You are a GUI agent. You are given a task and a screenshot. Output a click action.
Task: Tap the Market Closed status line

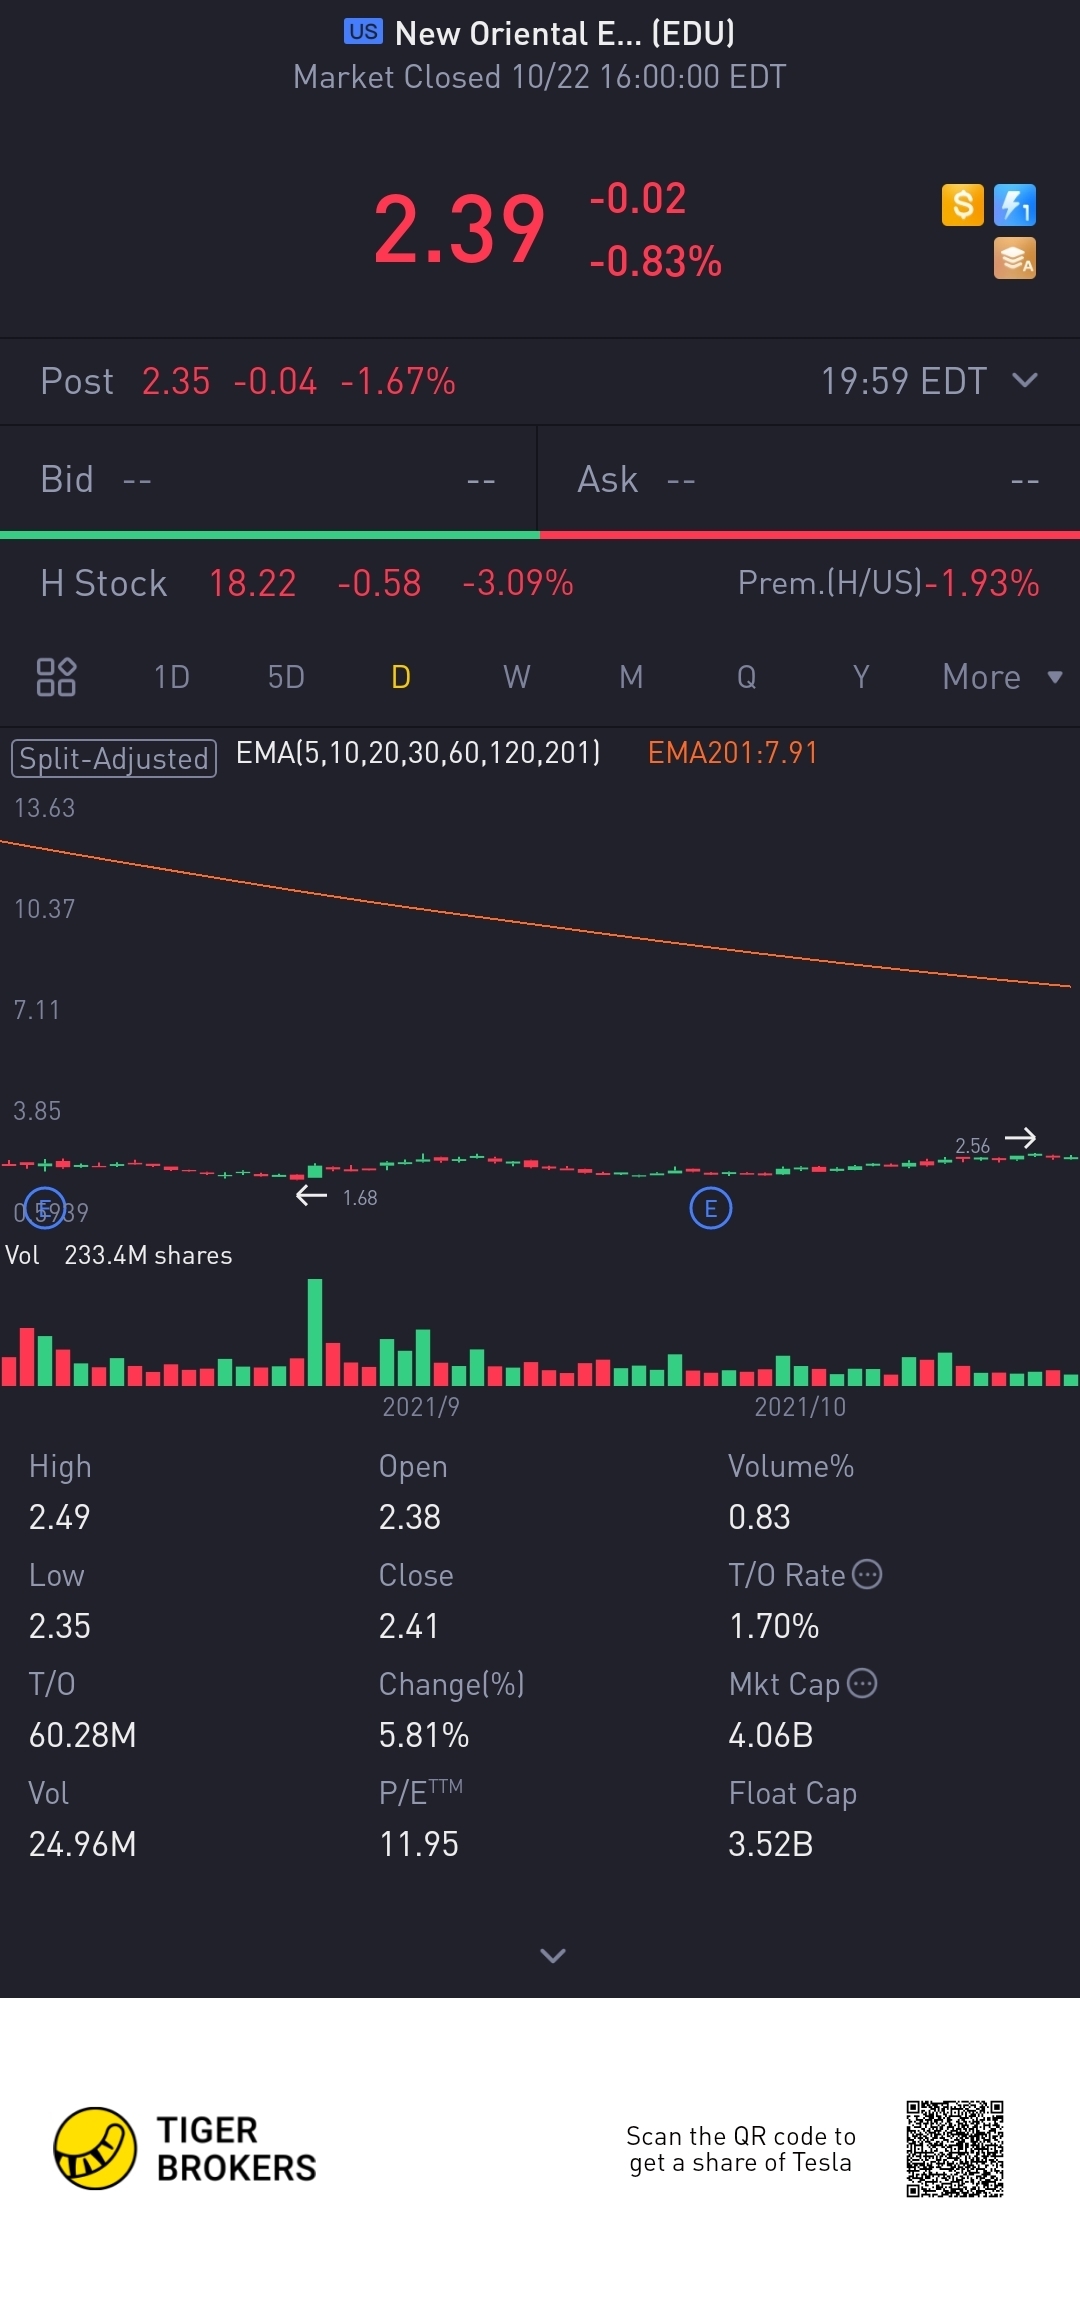point(540,77)
